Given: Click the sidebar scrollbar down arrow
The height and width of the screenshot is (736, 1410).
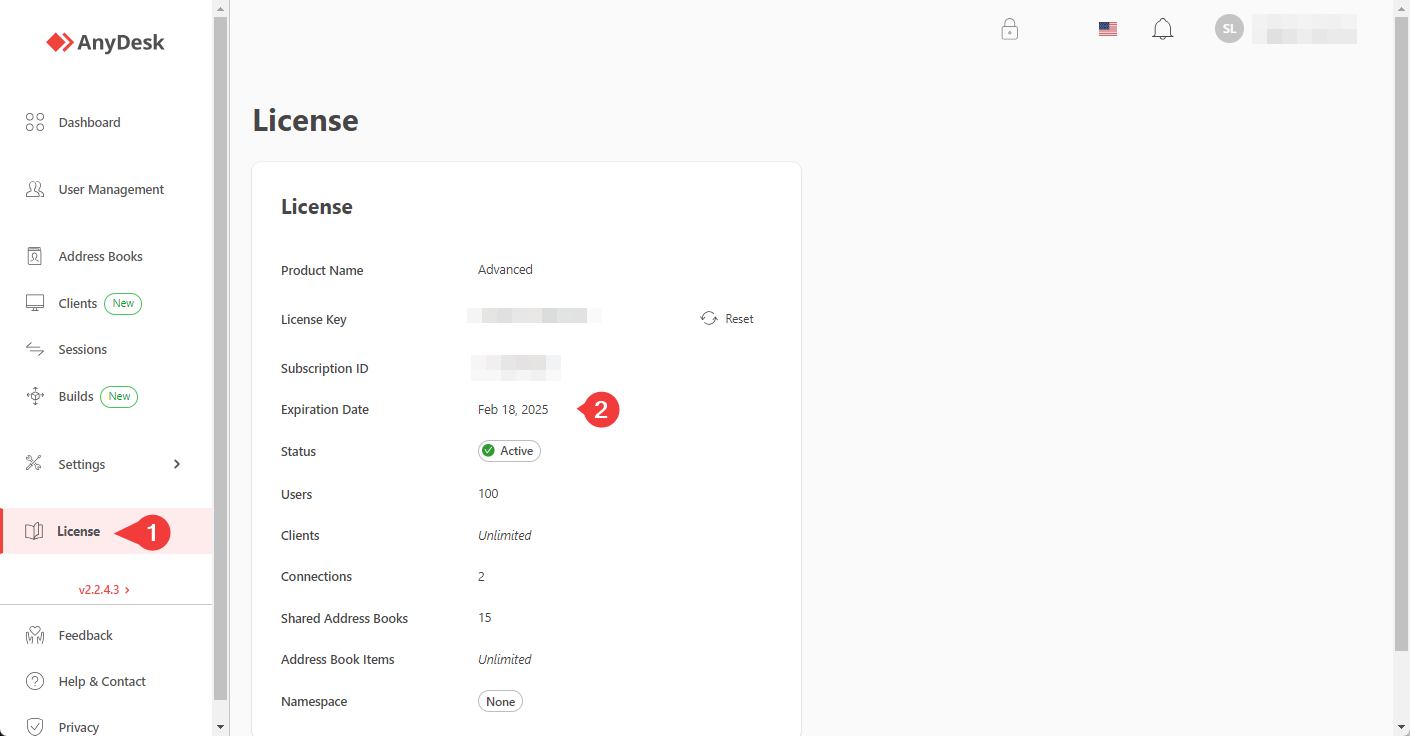Looking at the screenshot, I should 221,726.
